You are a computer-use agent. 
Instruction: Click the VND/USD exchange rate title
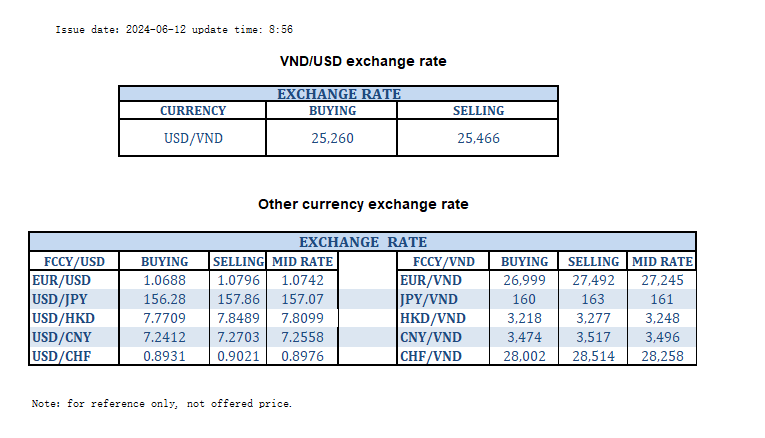pyautogui.click(x=362, y=61)
